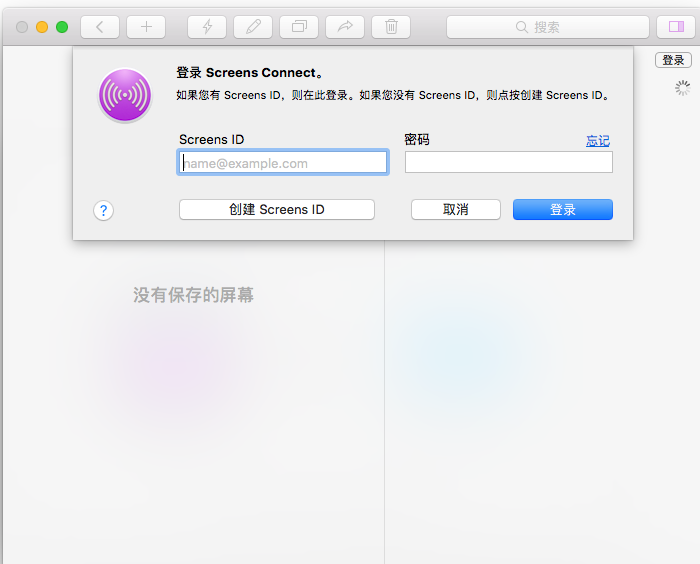Click the 登录 button at top right
The height and width of the screenshot is (564, 700).
[x=673, y=60]
